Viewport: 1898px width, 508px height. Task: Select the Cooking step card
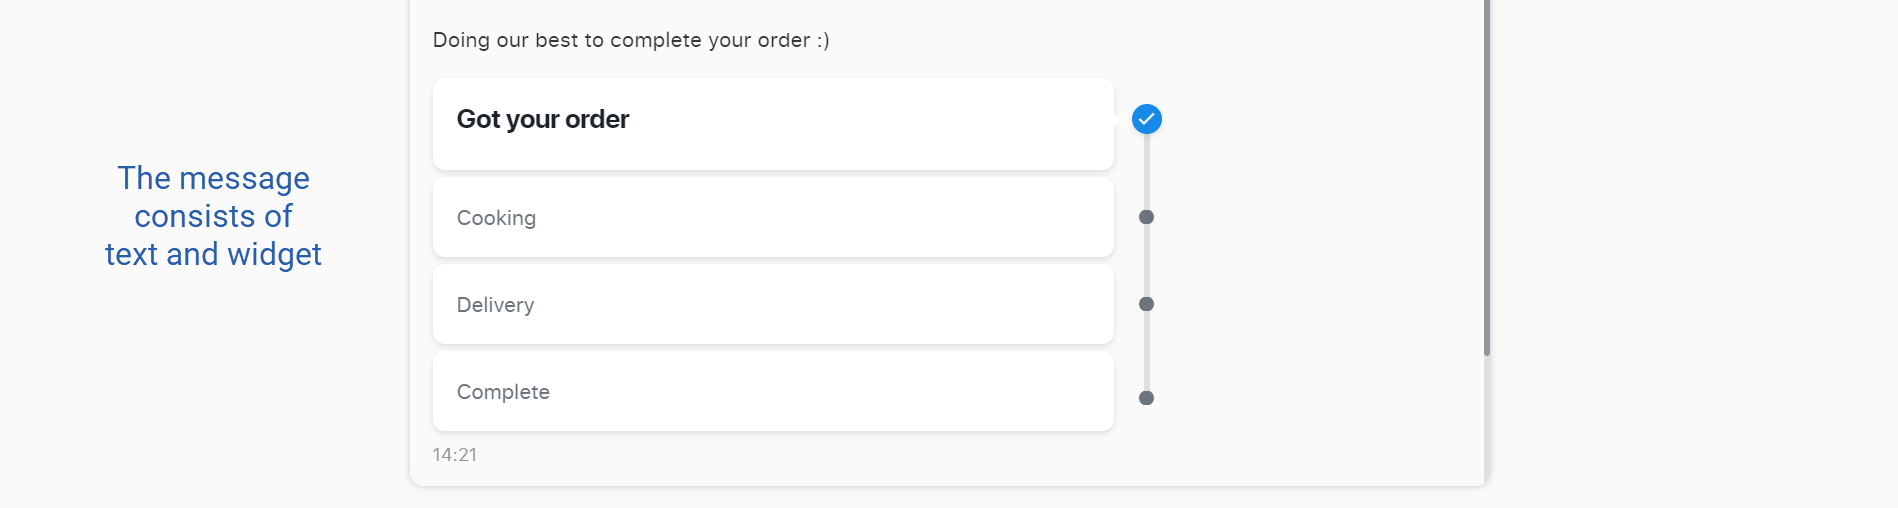[x=773, y=217]
